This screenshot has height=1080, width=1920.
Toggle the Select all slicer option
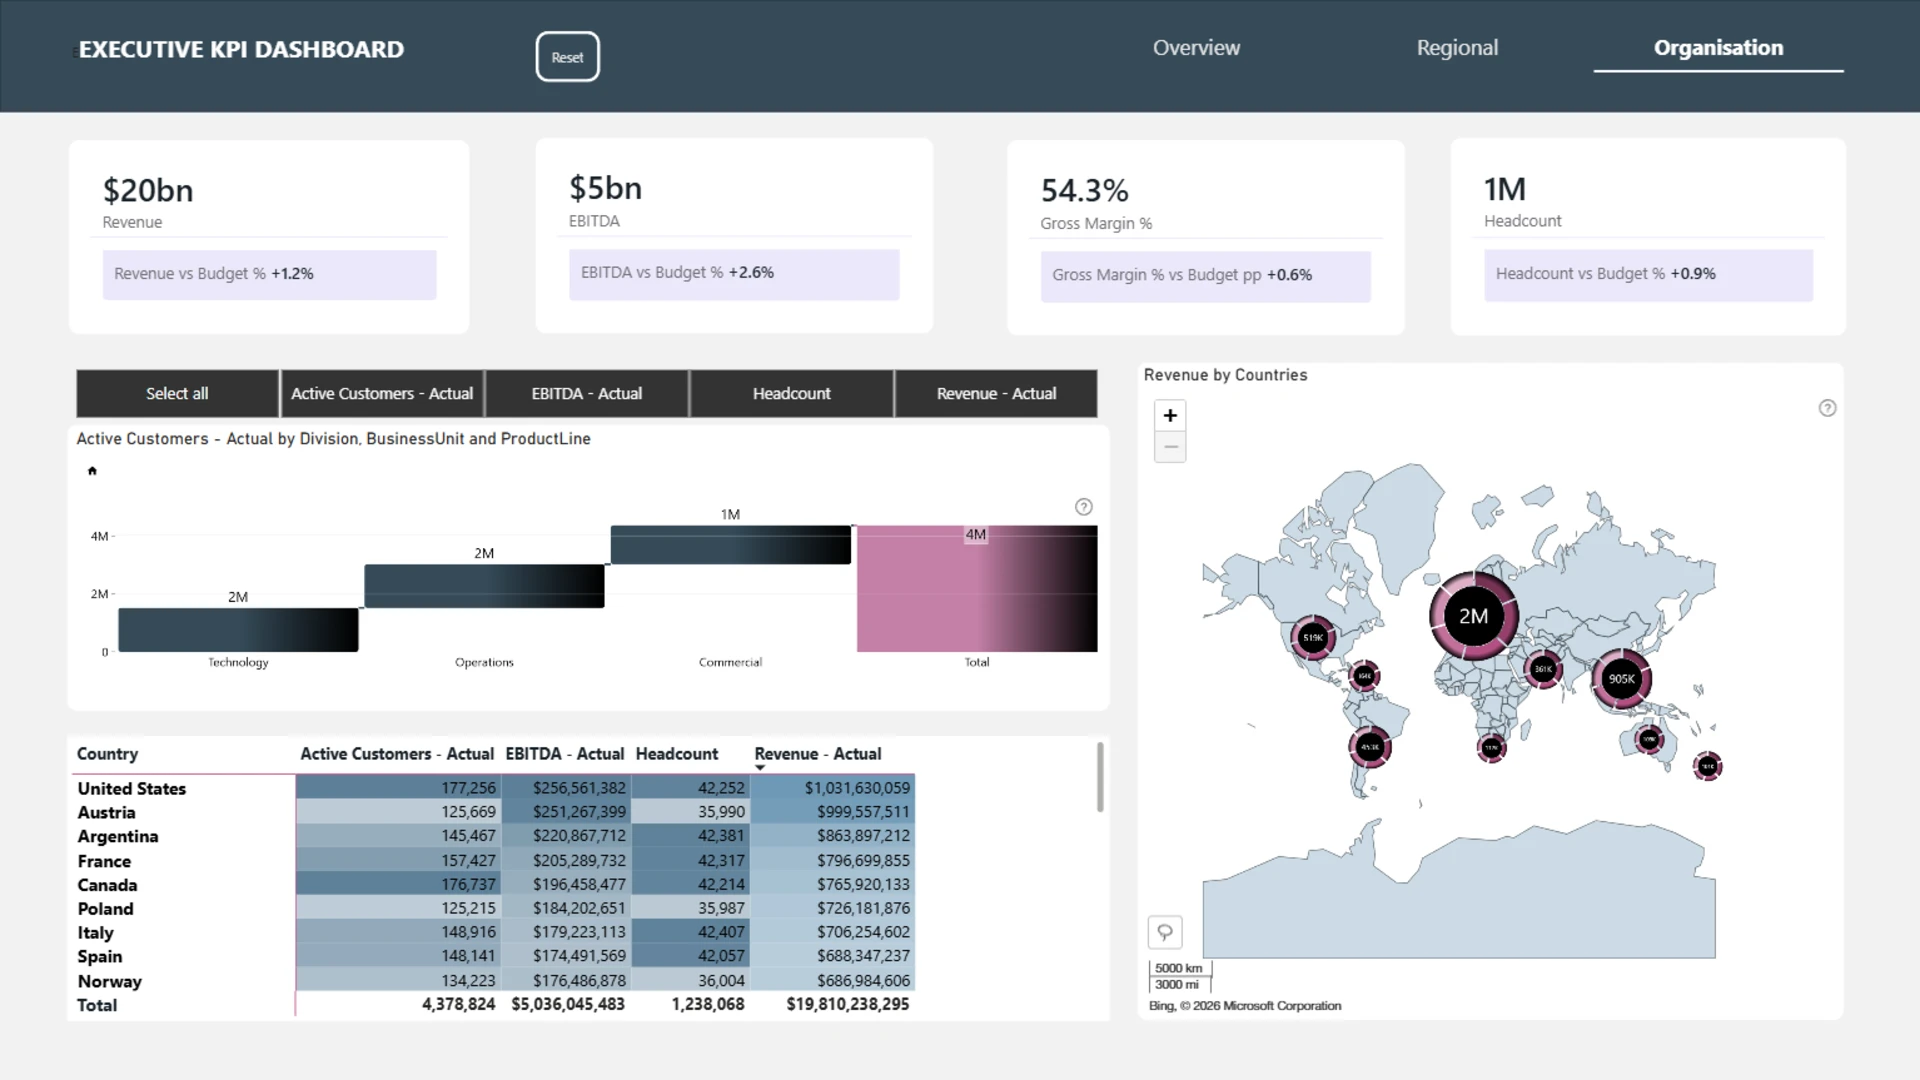(x=177, y=394)
